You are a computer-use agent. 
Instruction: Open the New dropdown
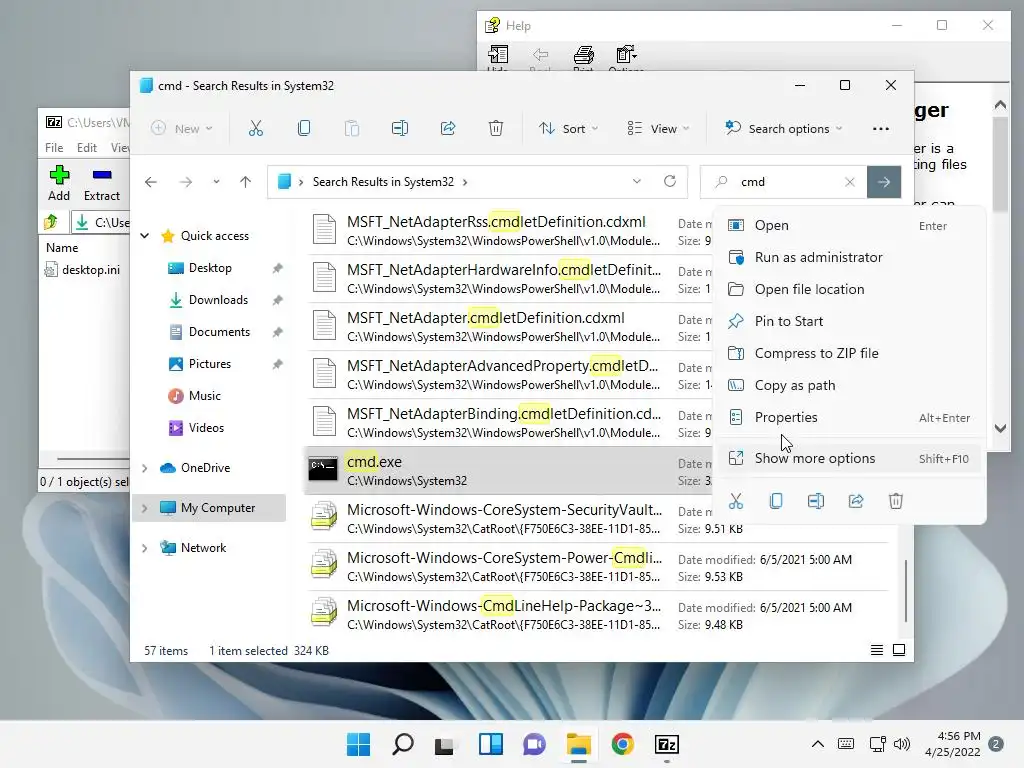pyautogui.click(x=182, y=129)
